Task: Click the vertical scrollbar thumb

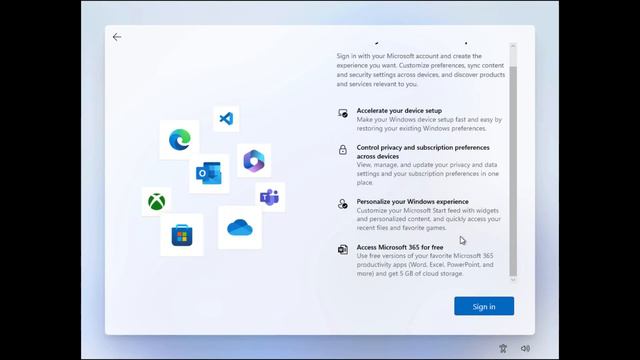Action: pyautogui.click(x=513, y=171)
